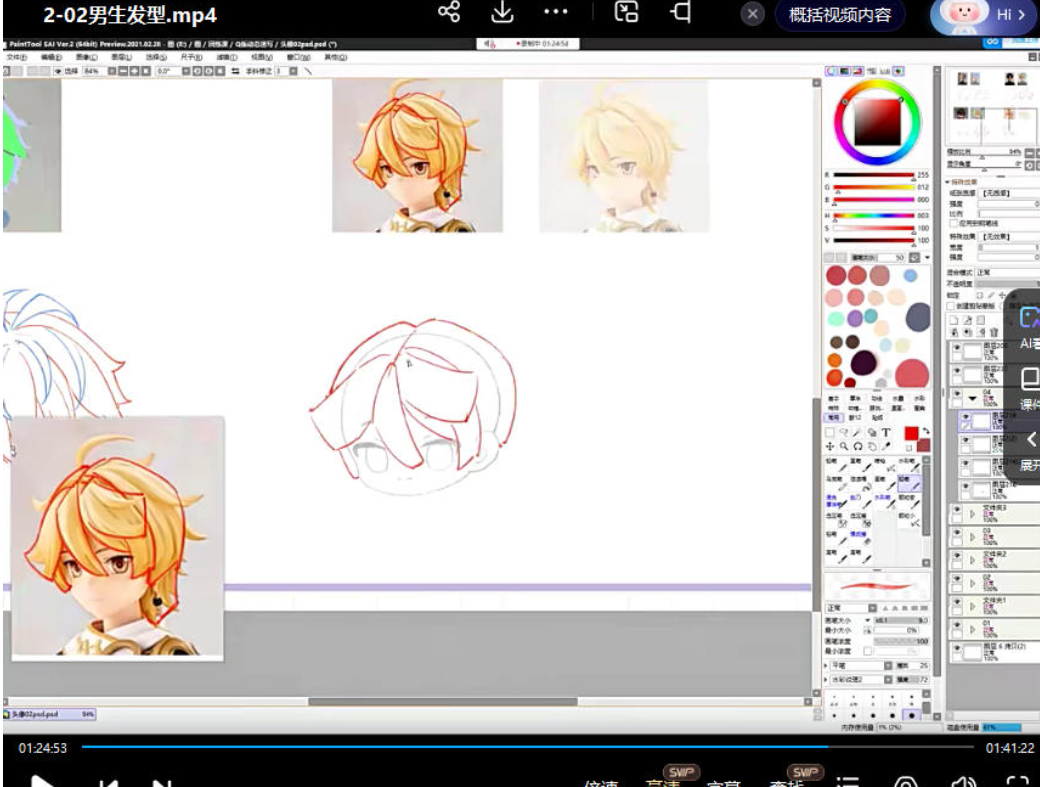This screenshot has width=1040, height=787.
Task: Click the color saturation square in color wheel
Action: click(x=877, y=122)
